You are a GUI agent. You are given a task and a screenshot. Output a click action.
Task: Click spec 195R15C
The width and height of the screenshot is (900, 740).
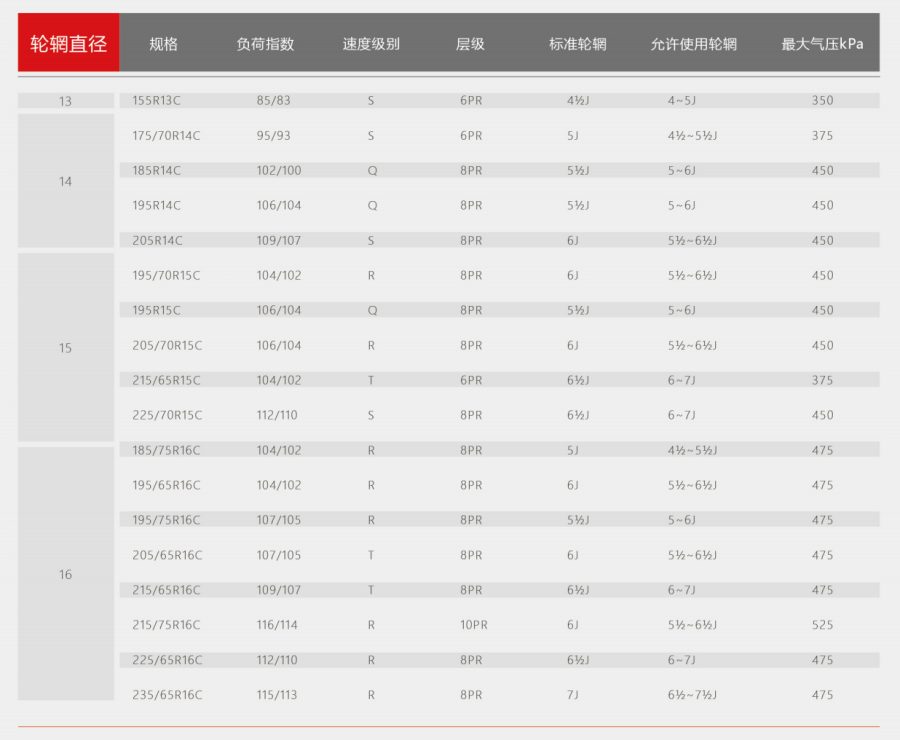point(156,311)
